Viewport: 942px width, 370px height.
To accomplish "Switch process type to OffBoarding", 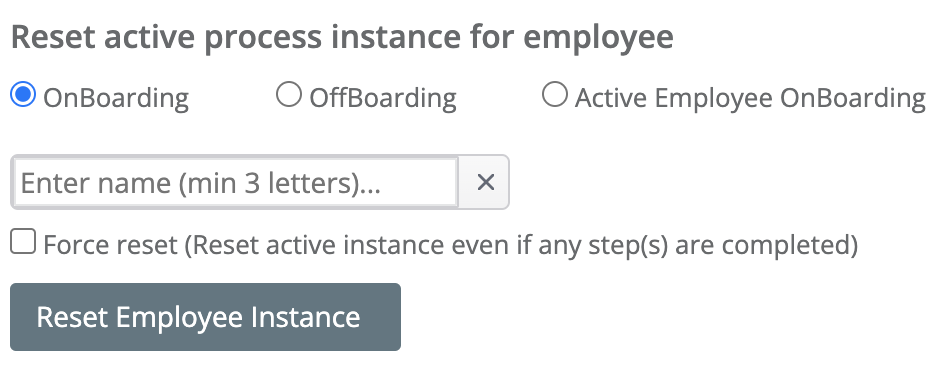I will point(288,95).
